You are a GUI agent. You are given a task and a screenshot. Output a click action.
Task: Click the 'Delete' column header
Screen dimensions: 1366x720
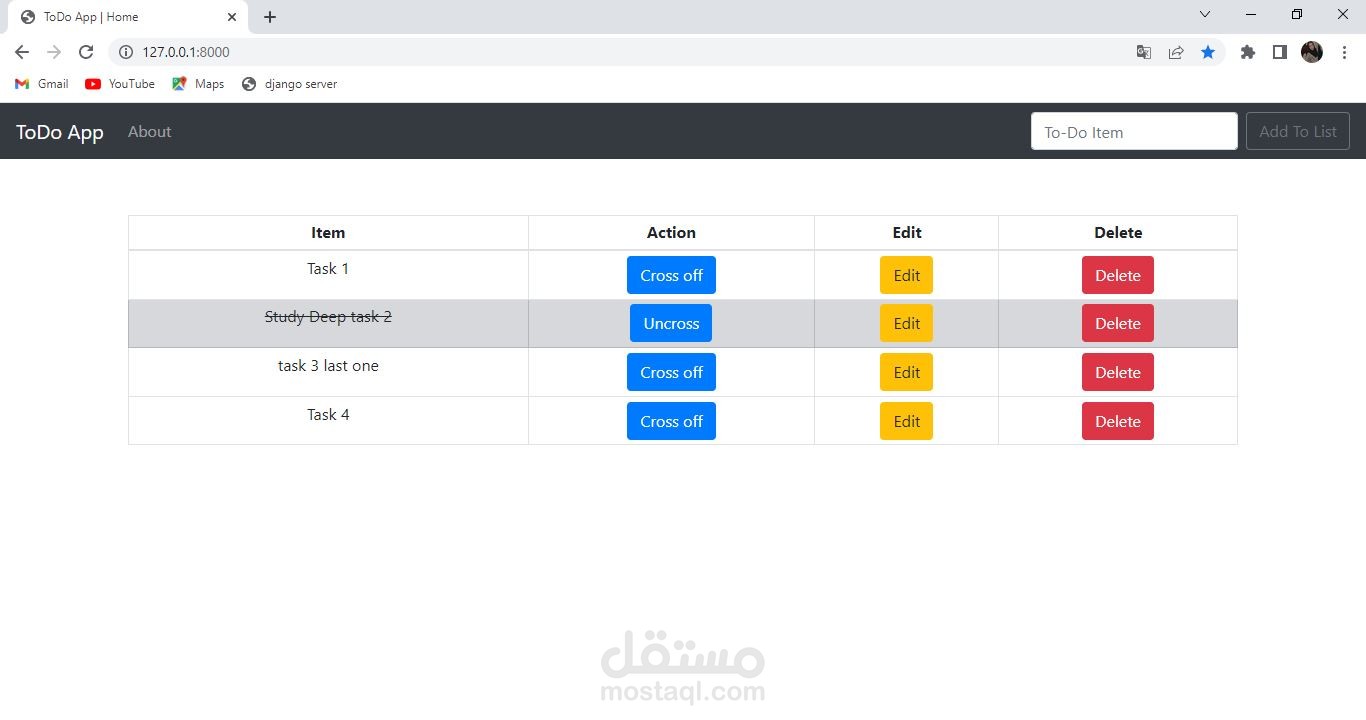pos(1118,232)
